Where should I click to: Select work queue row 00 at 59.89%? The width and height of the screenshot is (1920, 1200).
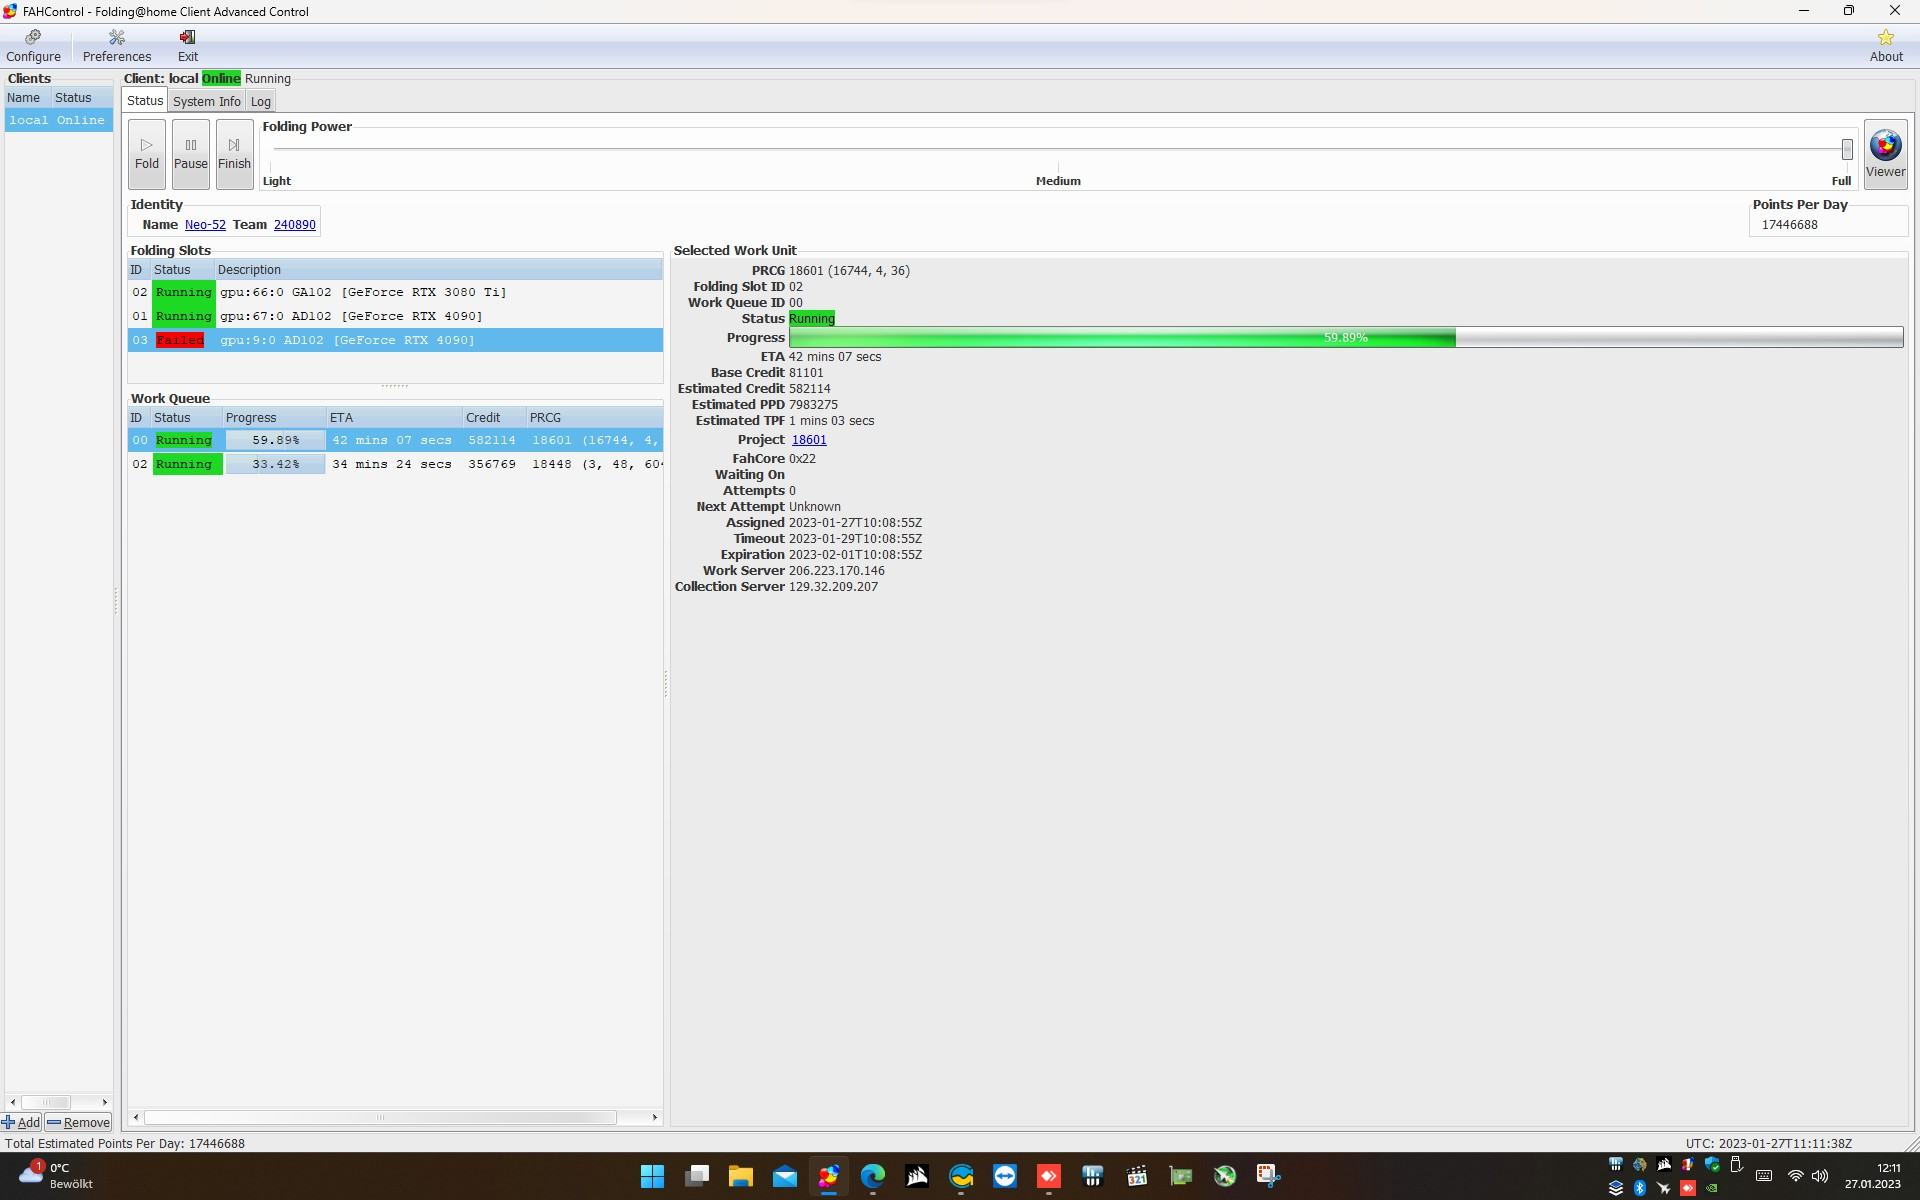(395, 440)
